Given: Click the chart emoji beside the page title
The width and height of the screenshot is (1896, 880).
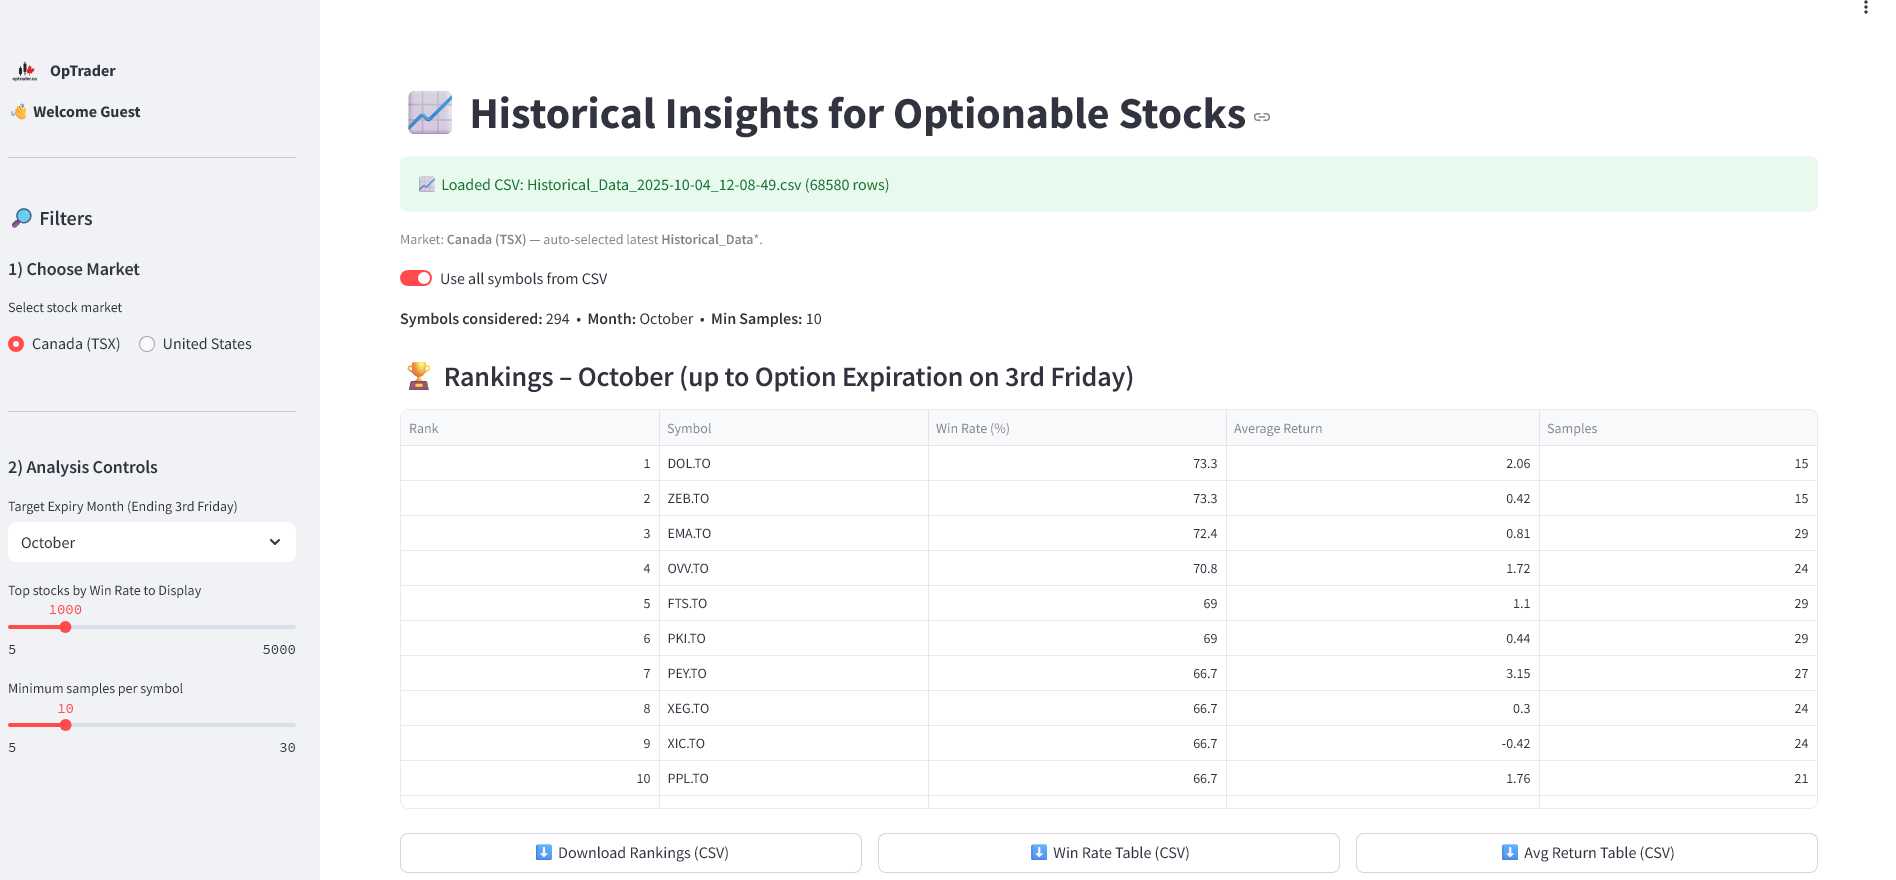Looking at the screenshot, I should tap(430, 113).
